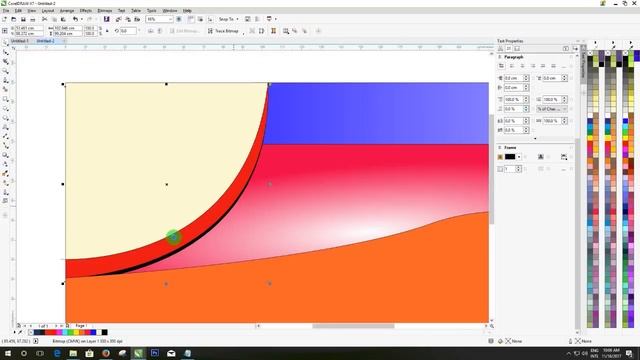The width and height of the screenshot is (640, 360).
Task: Open the Snap To dropdown
Action: pyautogui.click(x=237, y=19)
